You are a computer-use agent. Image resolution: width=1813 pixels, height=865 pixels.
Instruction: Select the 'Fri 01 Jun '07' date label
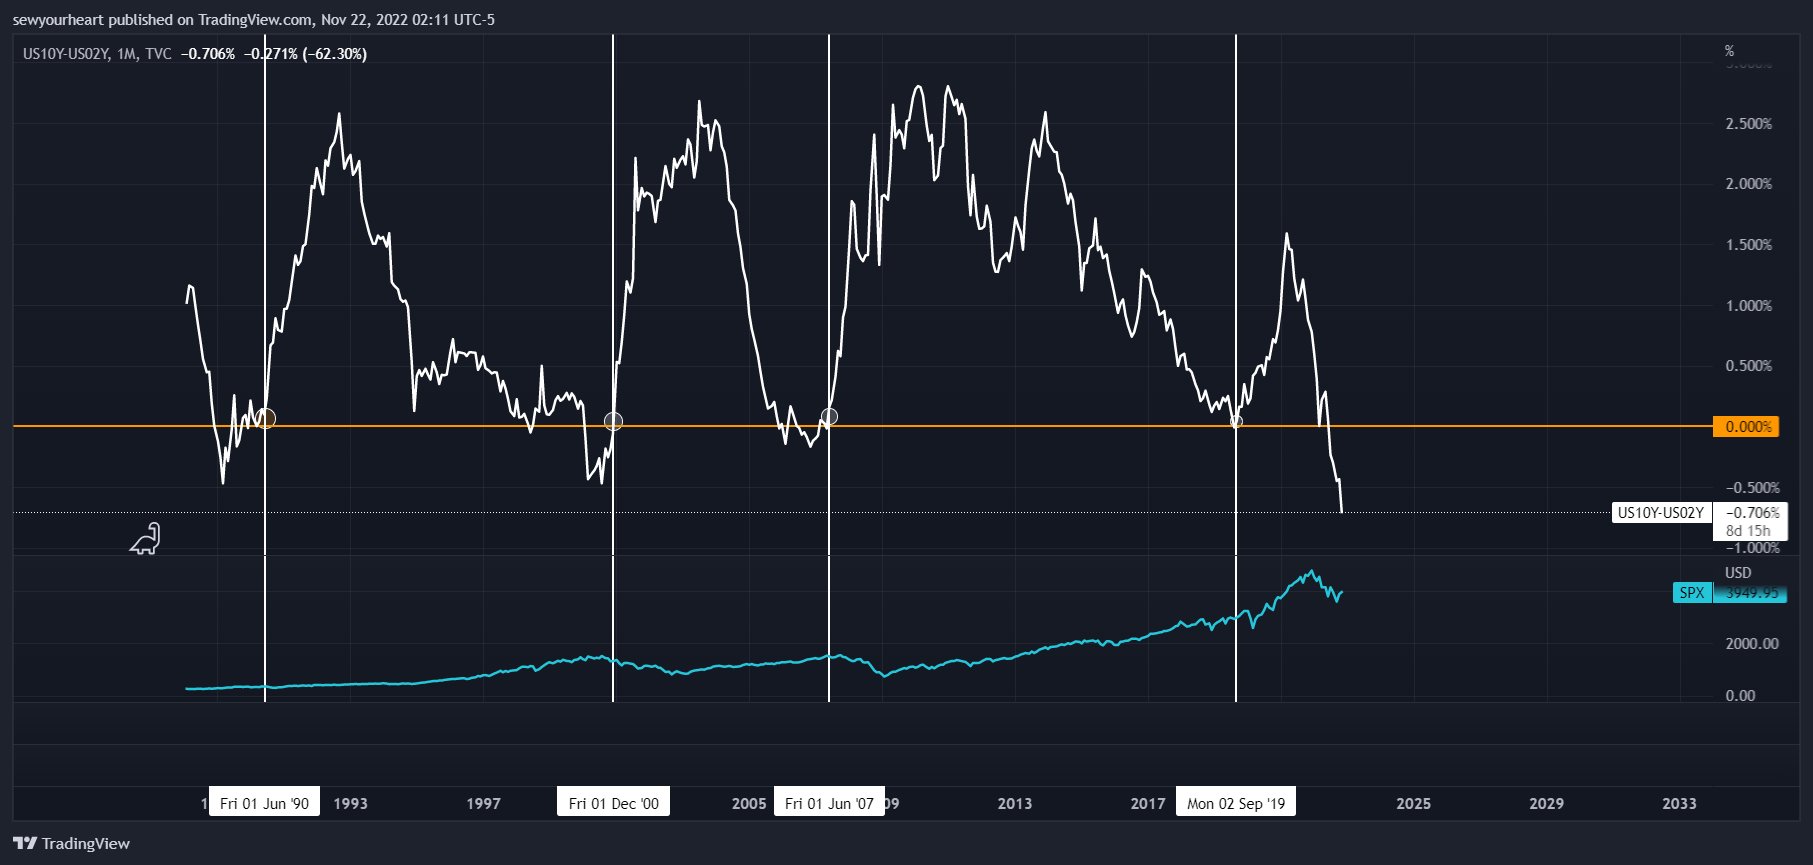point(829,803)
